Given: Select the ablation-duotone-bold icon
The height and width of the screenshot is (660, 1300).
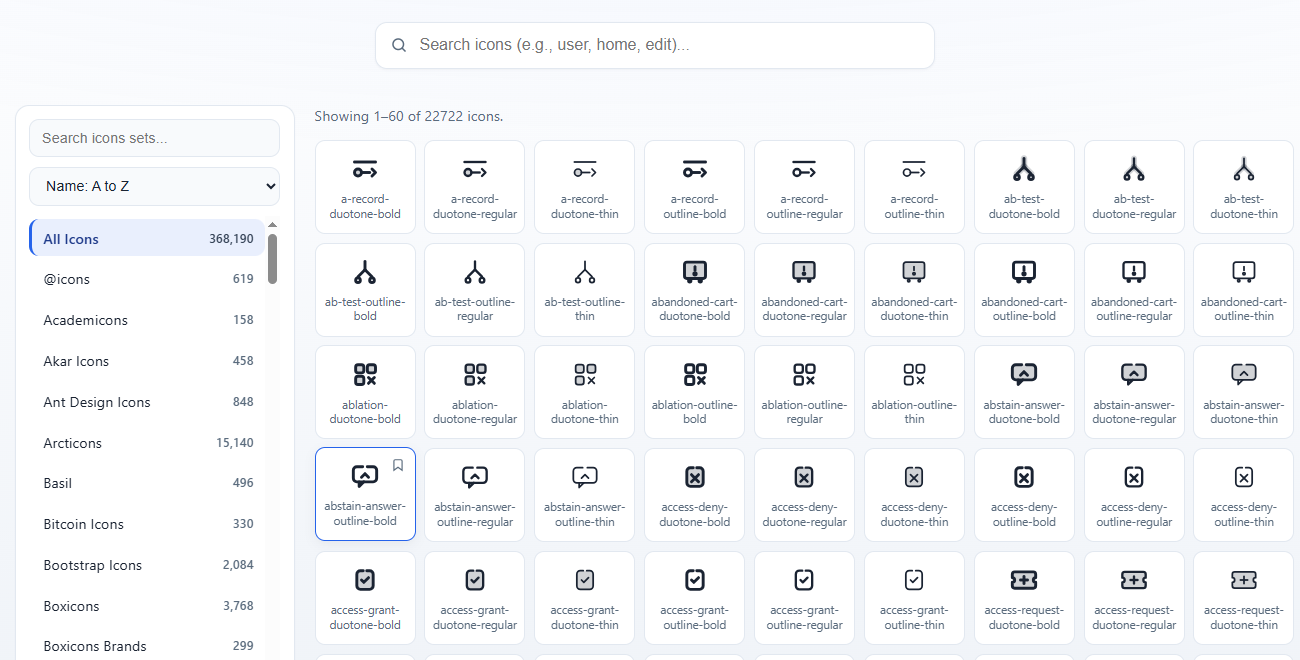Looking at the screenshot, I should click(365, 392).
